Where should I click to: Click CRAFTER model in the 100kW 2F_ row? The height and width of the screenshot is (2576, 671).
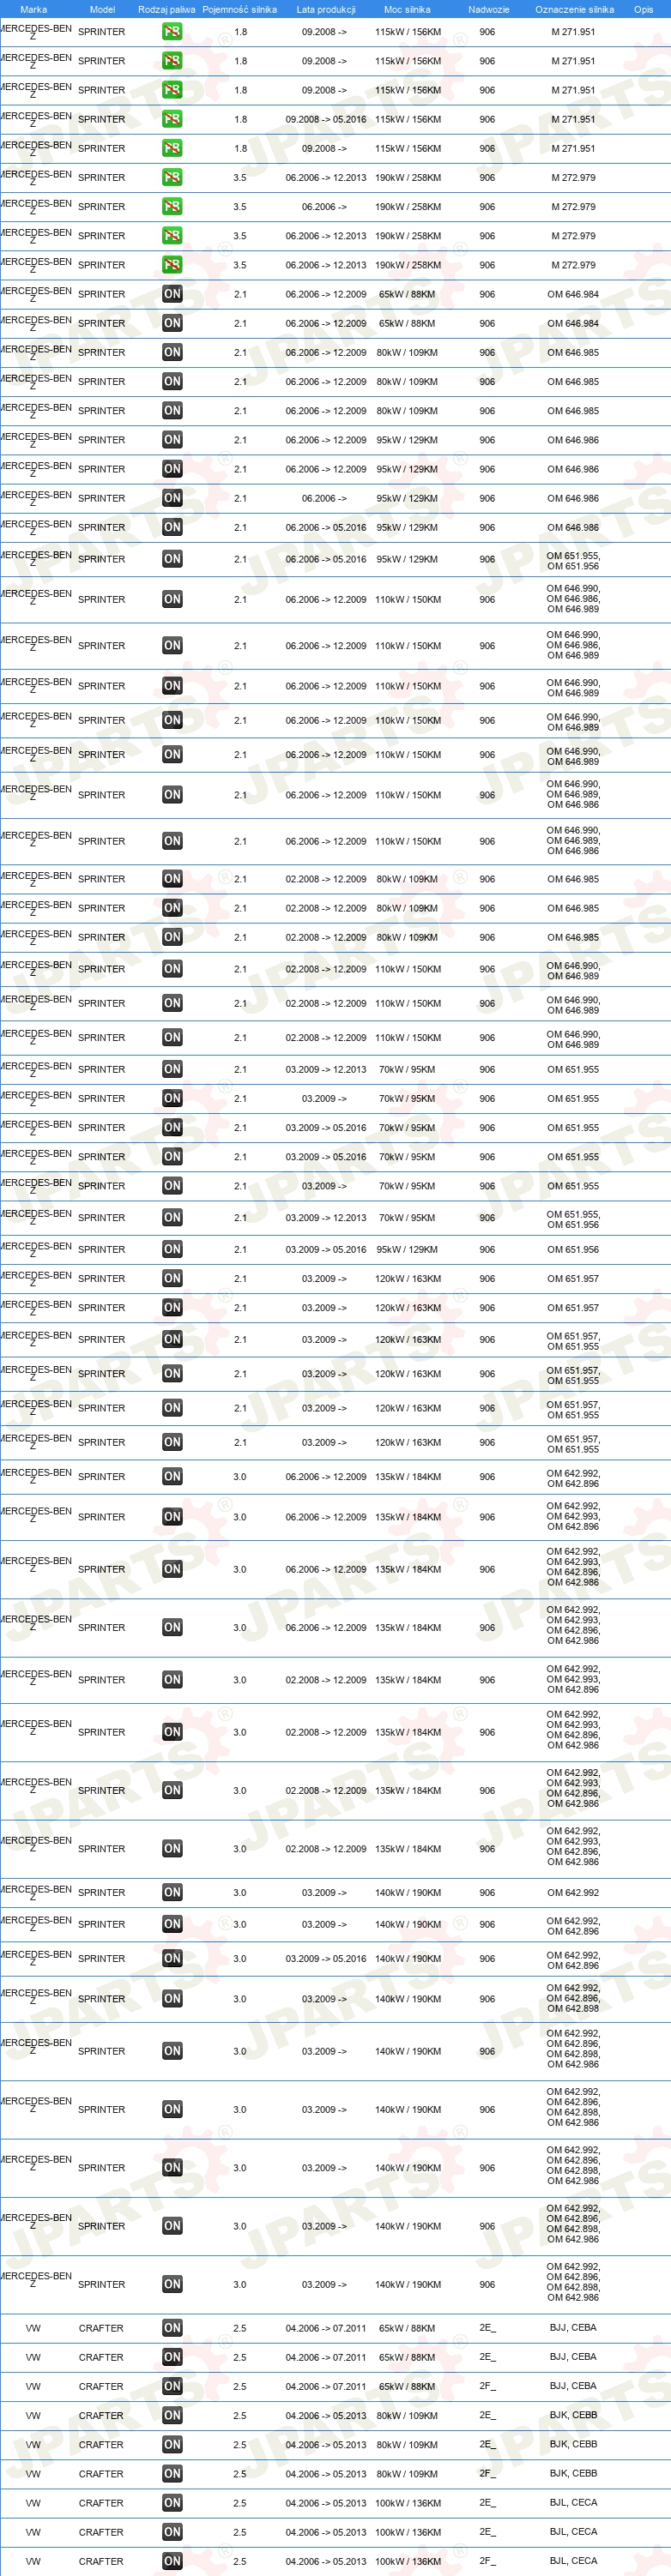(x=101, y=2561)
